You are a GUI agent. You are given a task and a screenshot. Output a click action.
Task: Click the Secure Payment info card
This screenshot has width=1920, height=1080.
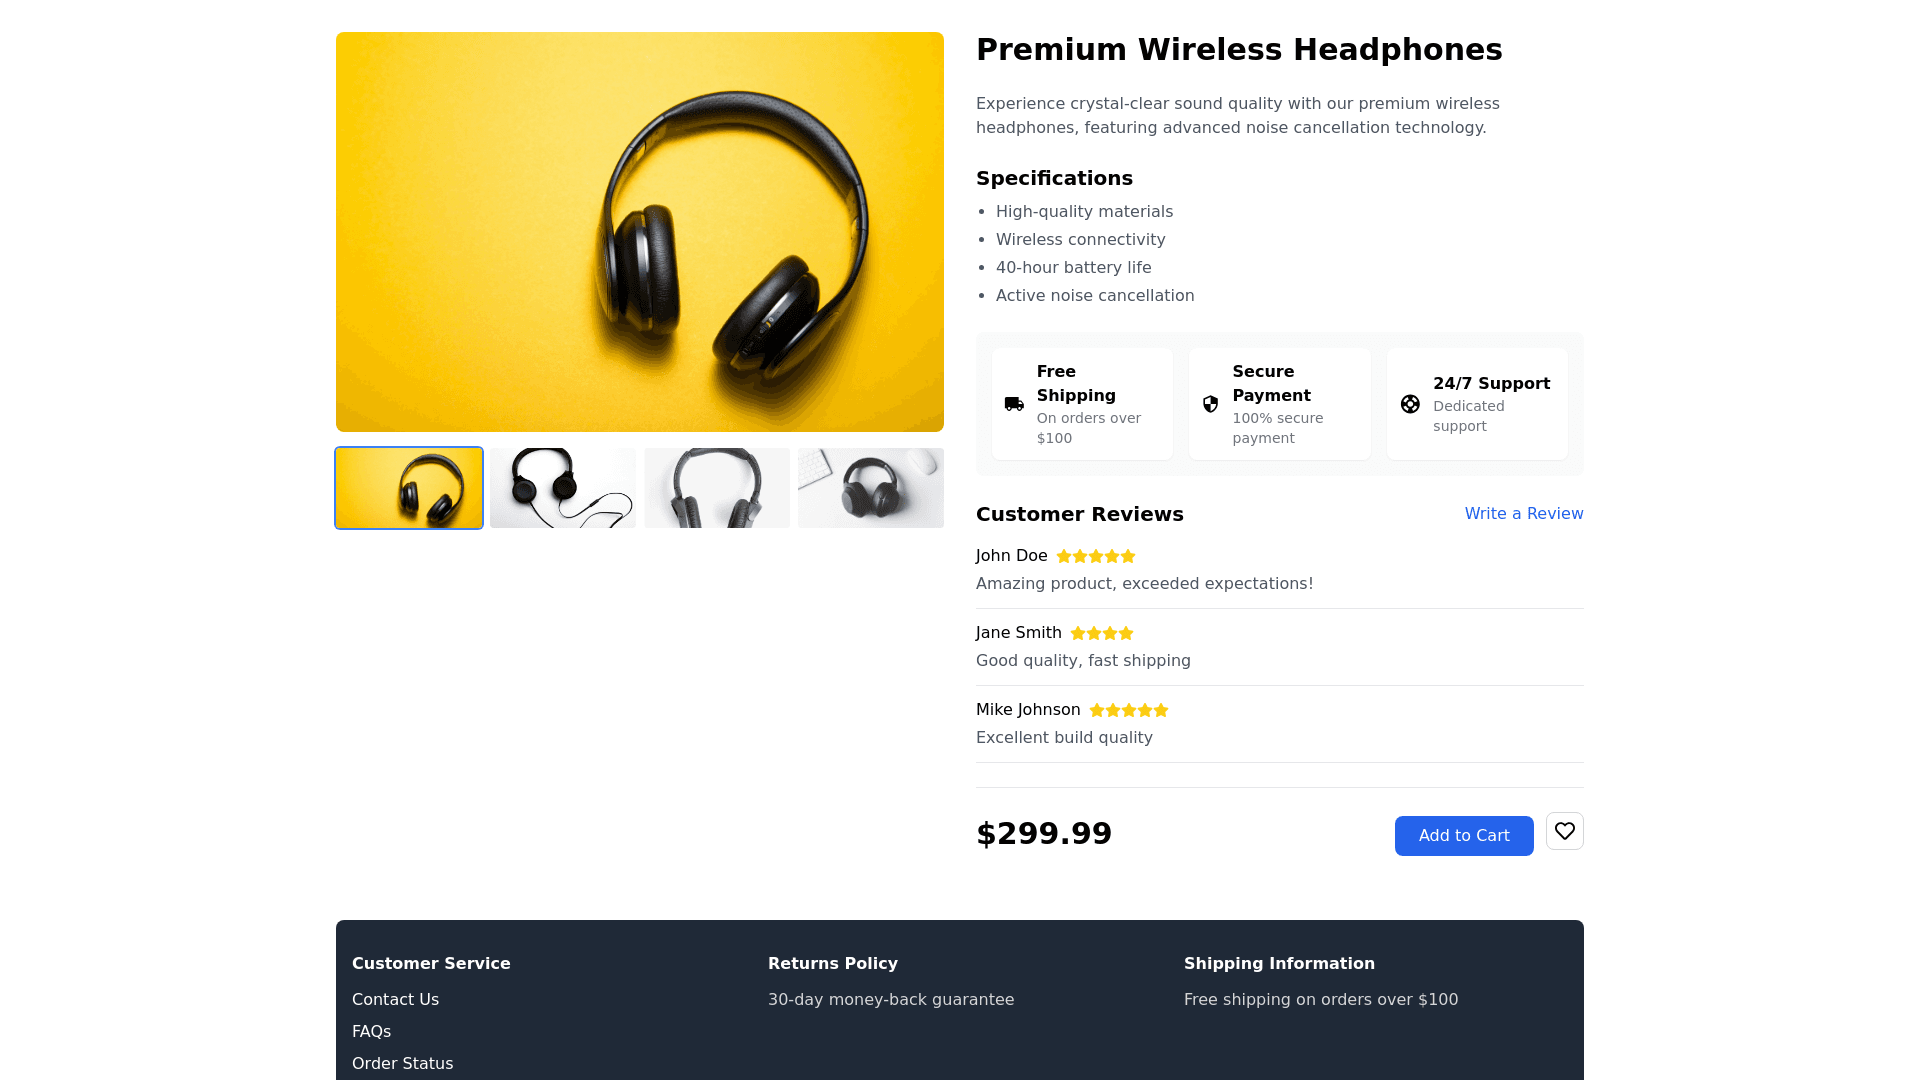click(1279, 404)
